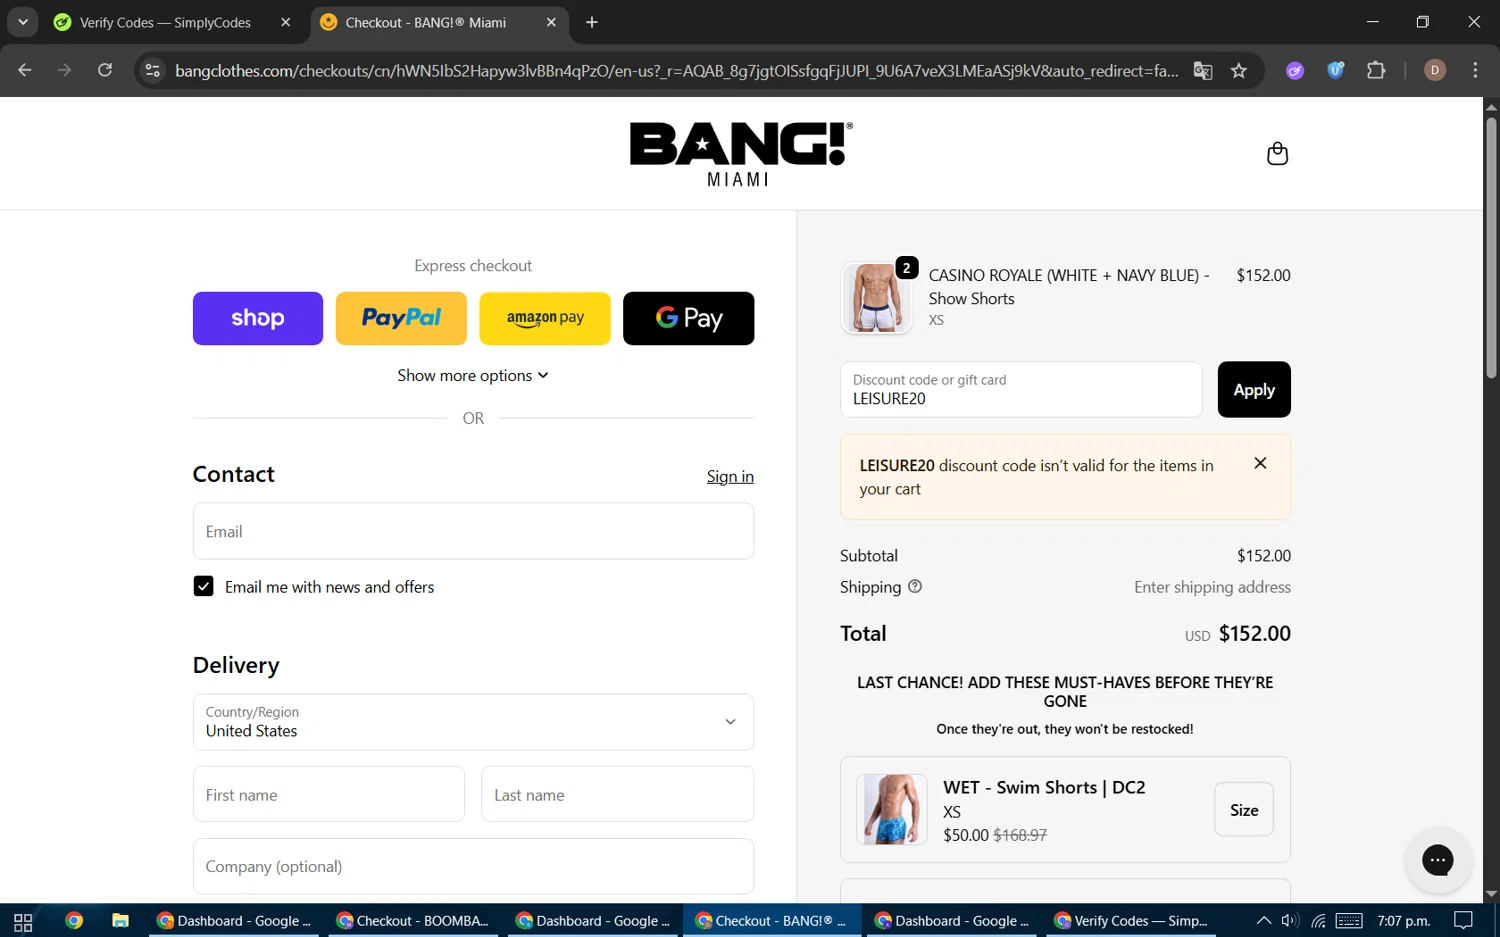Open Chrome from the taskbar
This screenshot has width=1500, height=937.
(74, 921)
